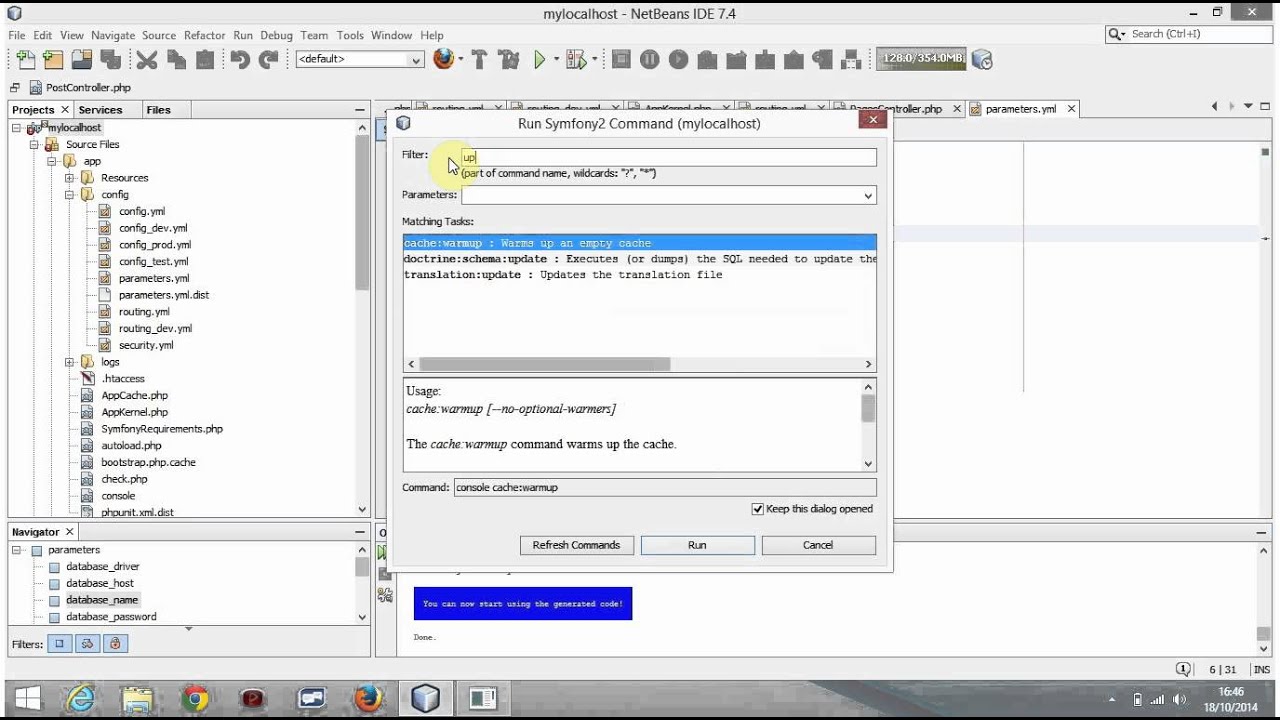The image size is (1280, 720).
Task: Open the Parameters combo box dropdown
Action: 868,196
